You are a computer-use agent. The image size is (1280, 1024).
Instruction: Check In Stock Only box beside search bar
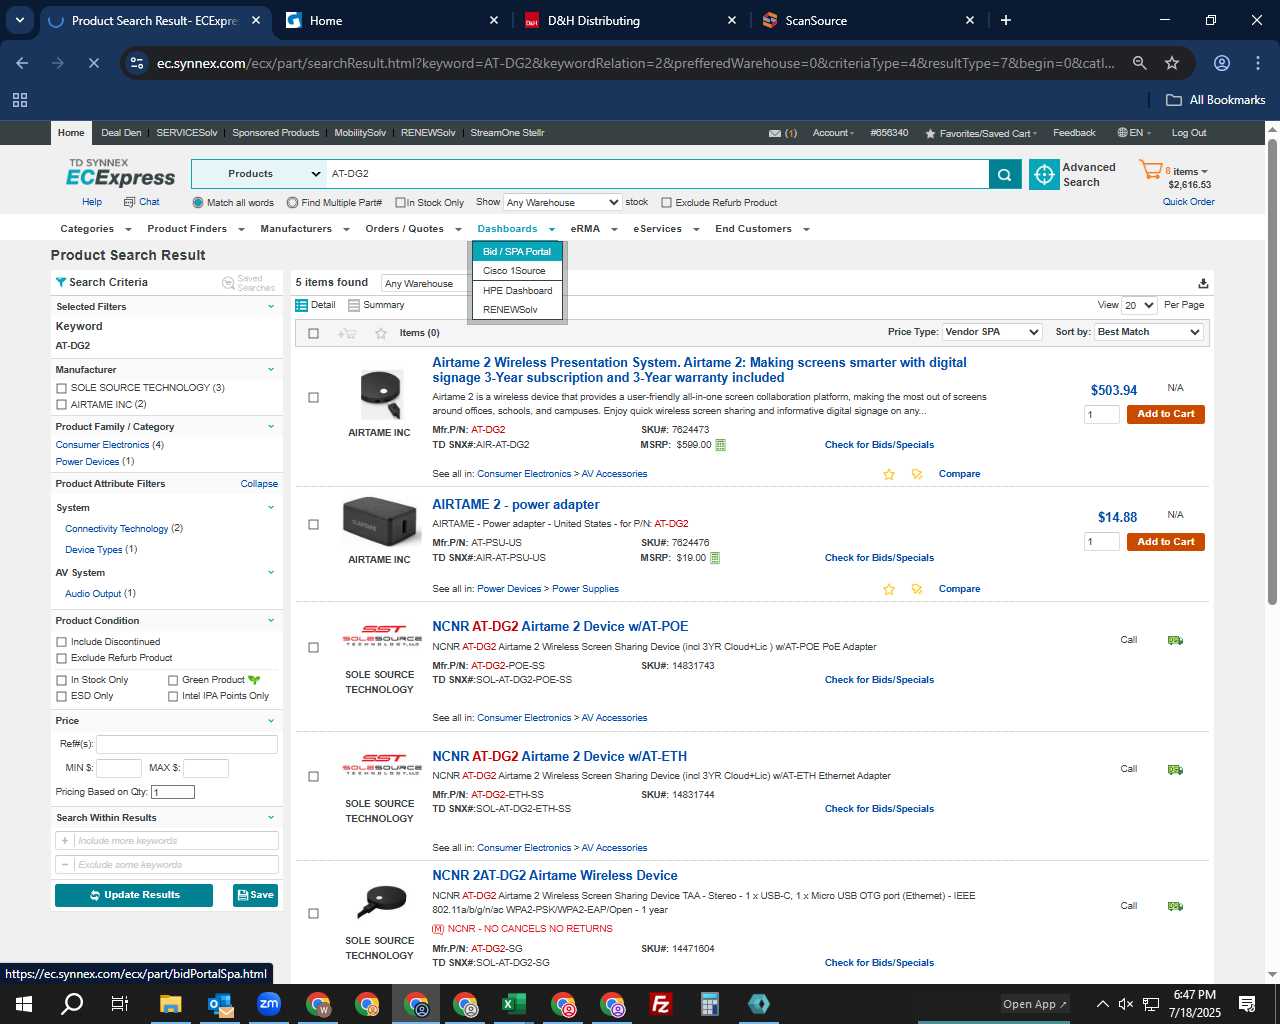tap(400, 203)
